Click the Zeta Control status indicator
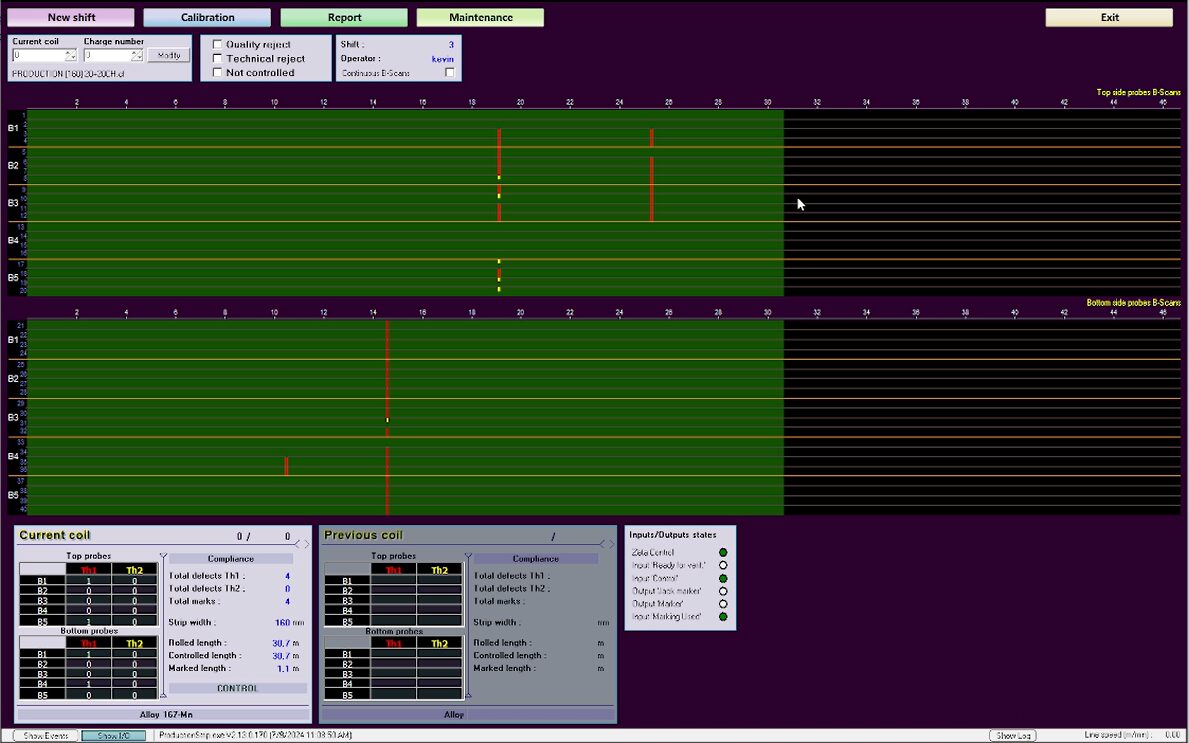 click(x=723, y=552)
